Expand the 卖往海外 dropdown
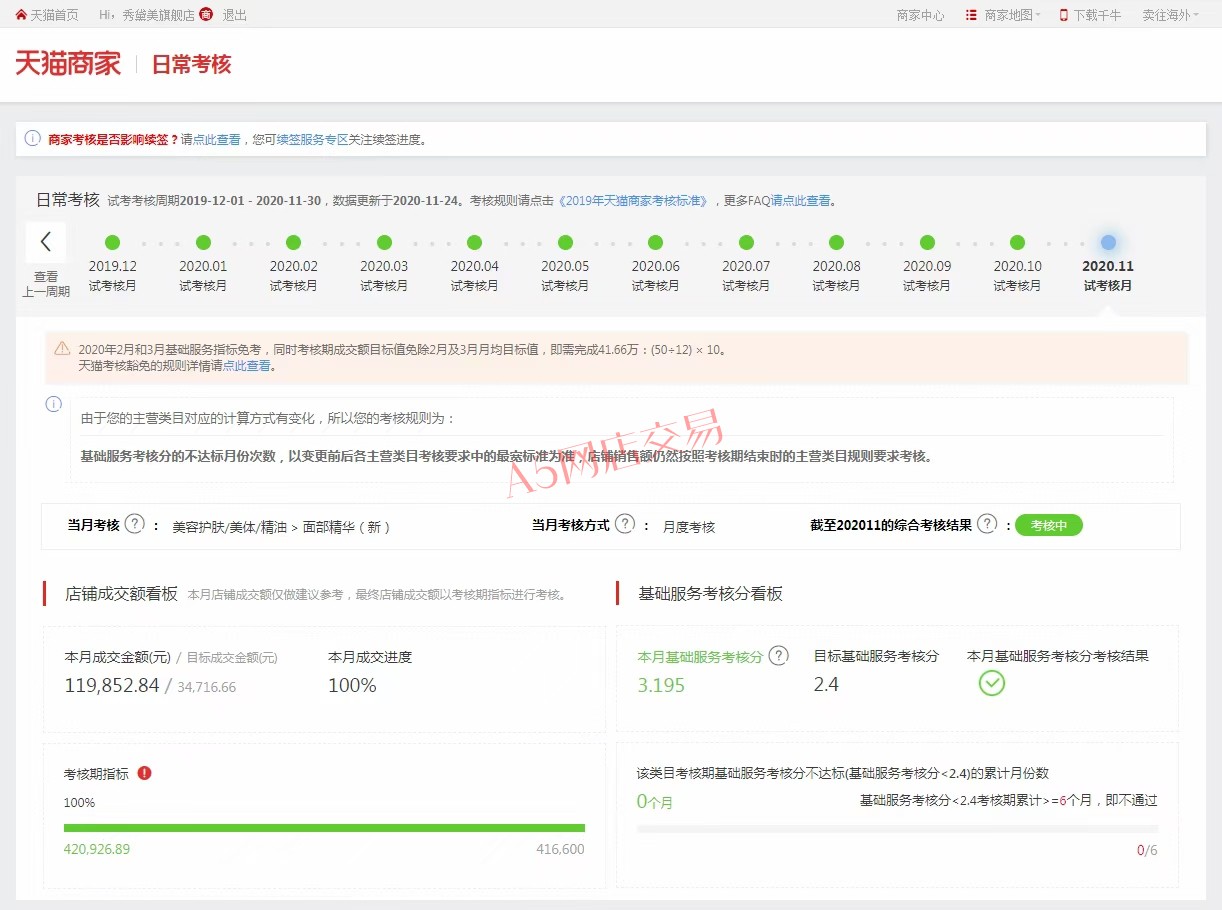Screen dimensions: 1222x910 (x=1169, y=15)
